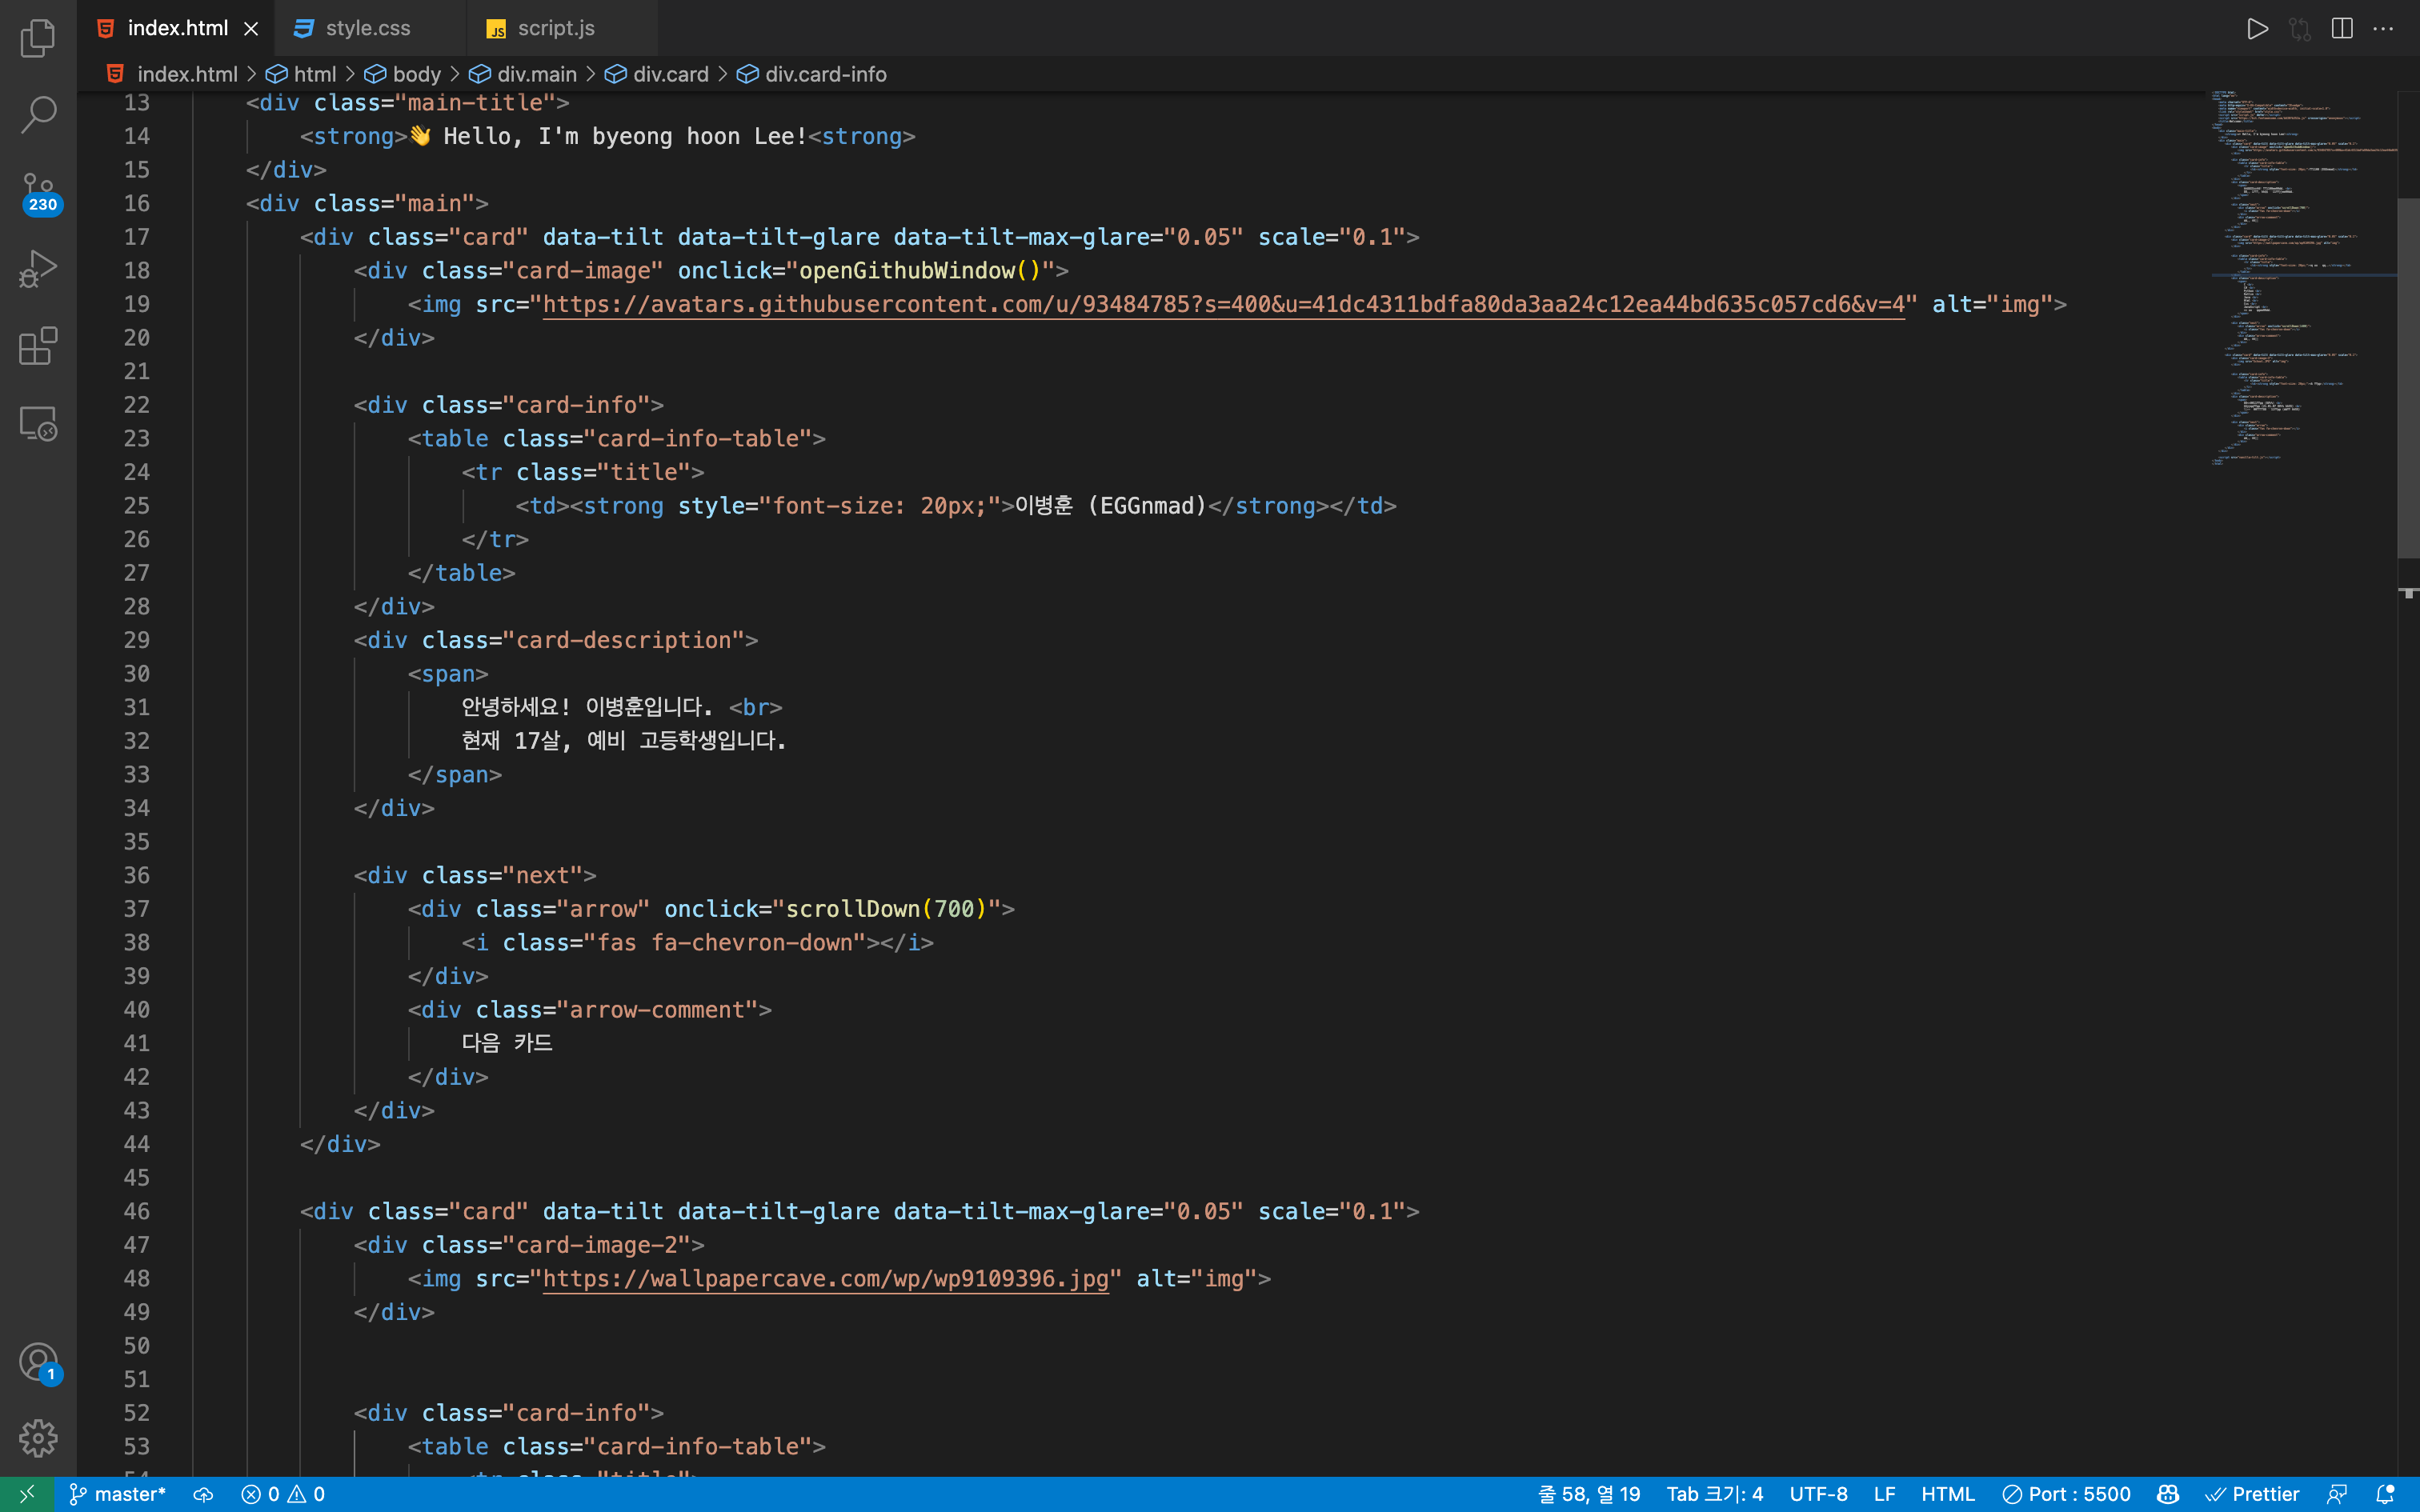The height and width of the screenshot is (1512, 2420).
Task: Click the Run play icon in editor toolbar
Action: click(x=2257, y=28)
